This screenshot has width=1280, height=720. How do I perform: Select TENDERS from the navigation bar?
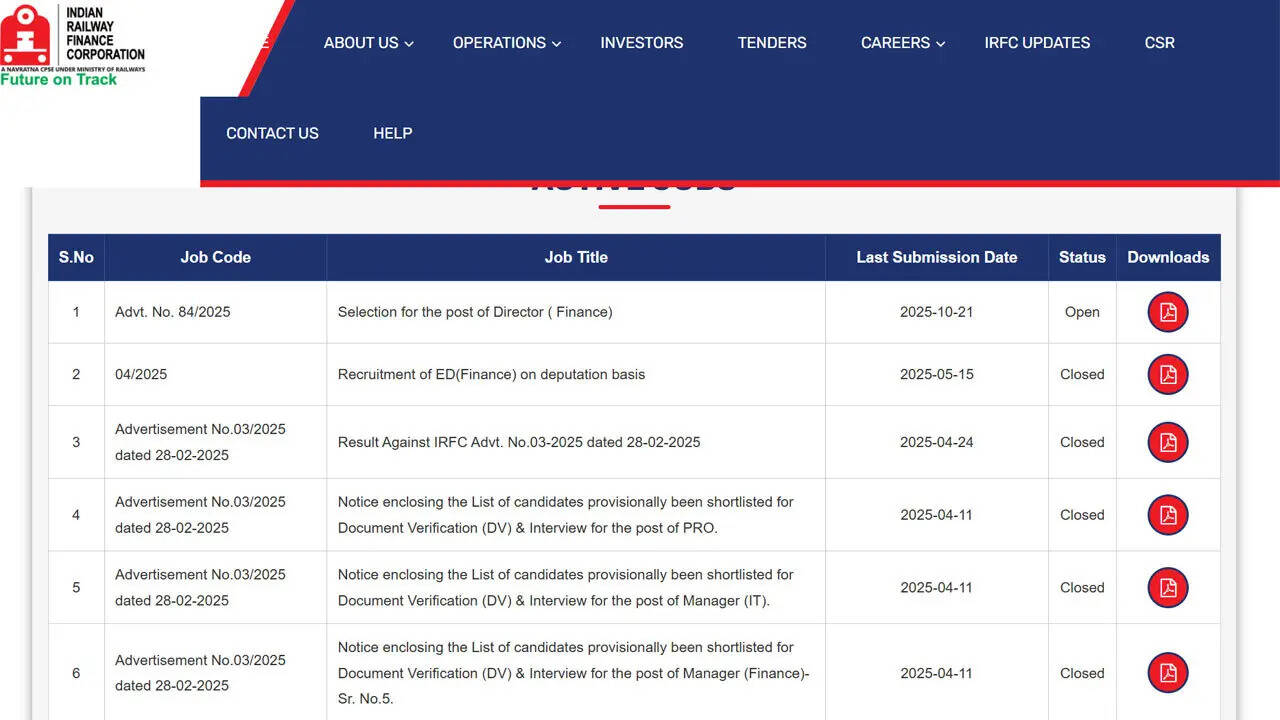coord(771,43)
